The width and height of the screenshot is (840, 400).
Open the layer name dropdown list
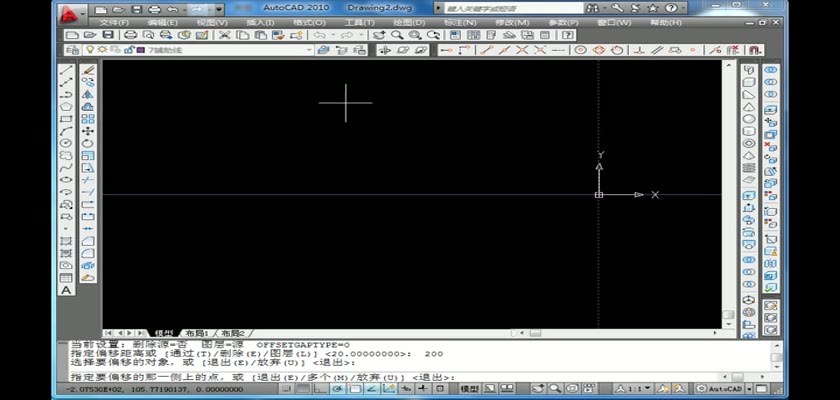pyautogui.click(x=310, y=50)
